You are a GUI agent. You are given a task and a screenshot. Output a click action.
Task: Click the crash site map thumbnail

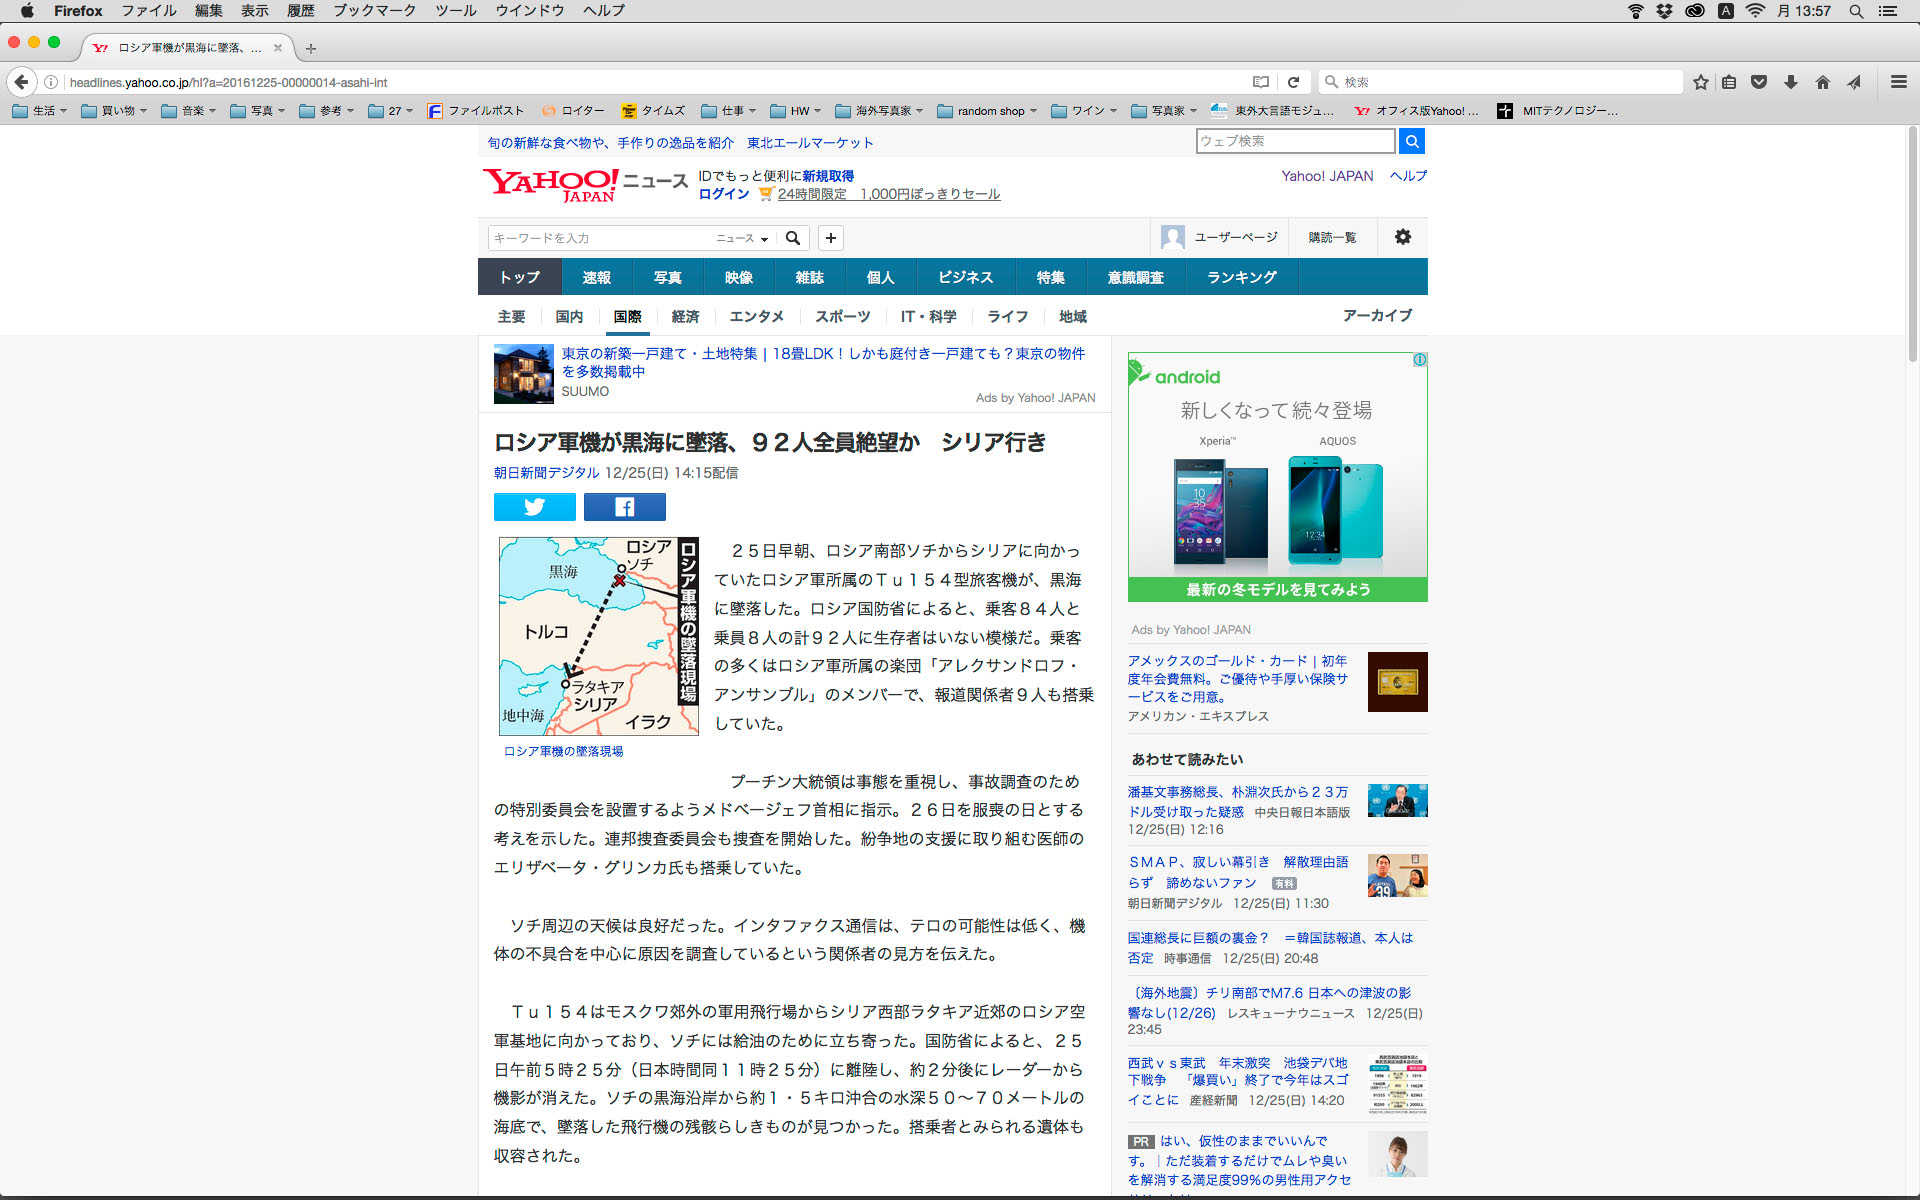pos(598,636)
